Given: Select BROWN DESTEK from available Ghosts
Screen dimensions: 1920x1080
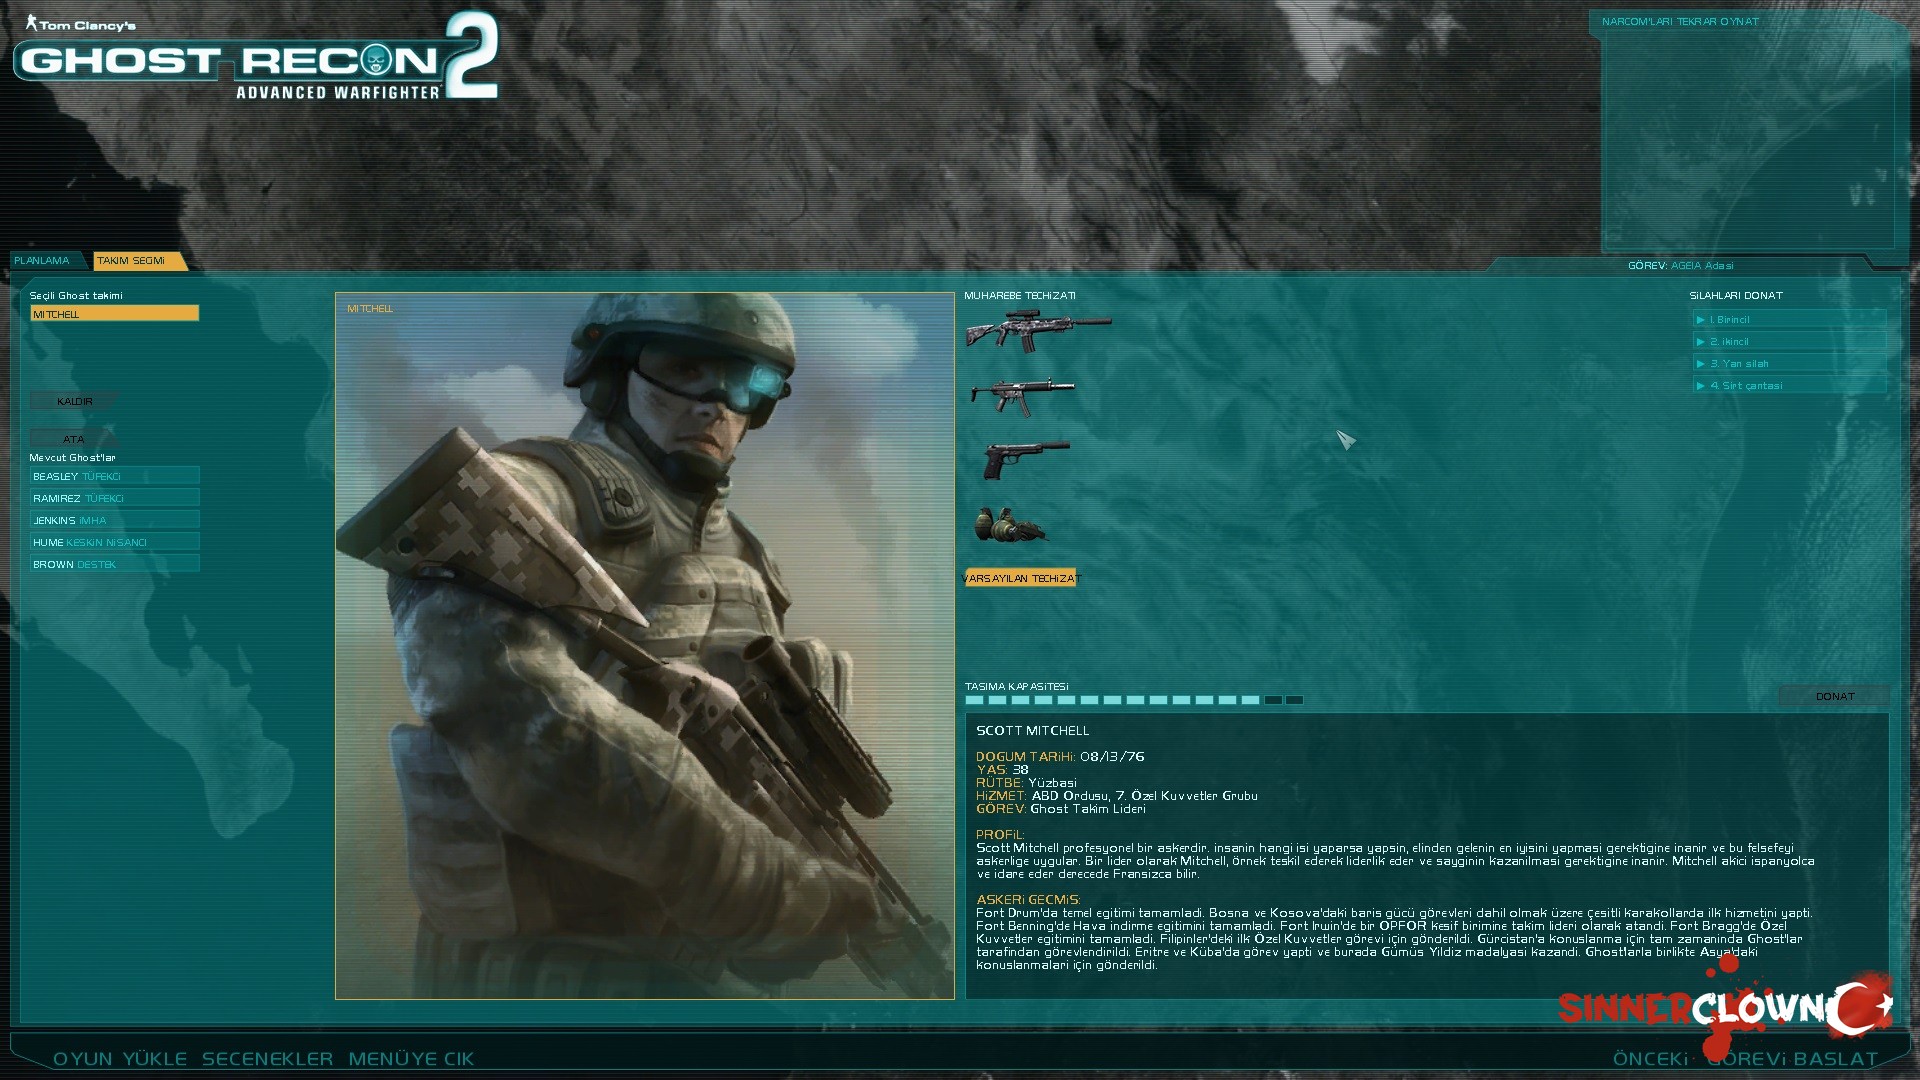Looking at the screenshot, I should pos(114,564).
